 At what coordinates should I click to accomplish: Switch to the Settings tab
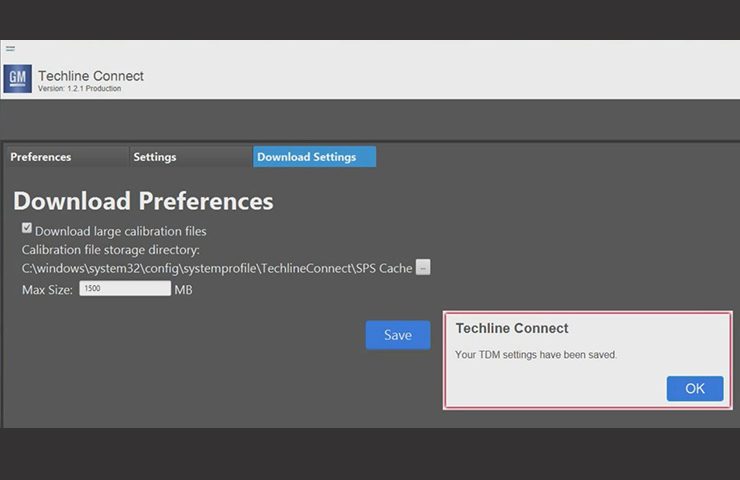191,157
